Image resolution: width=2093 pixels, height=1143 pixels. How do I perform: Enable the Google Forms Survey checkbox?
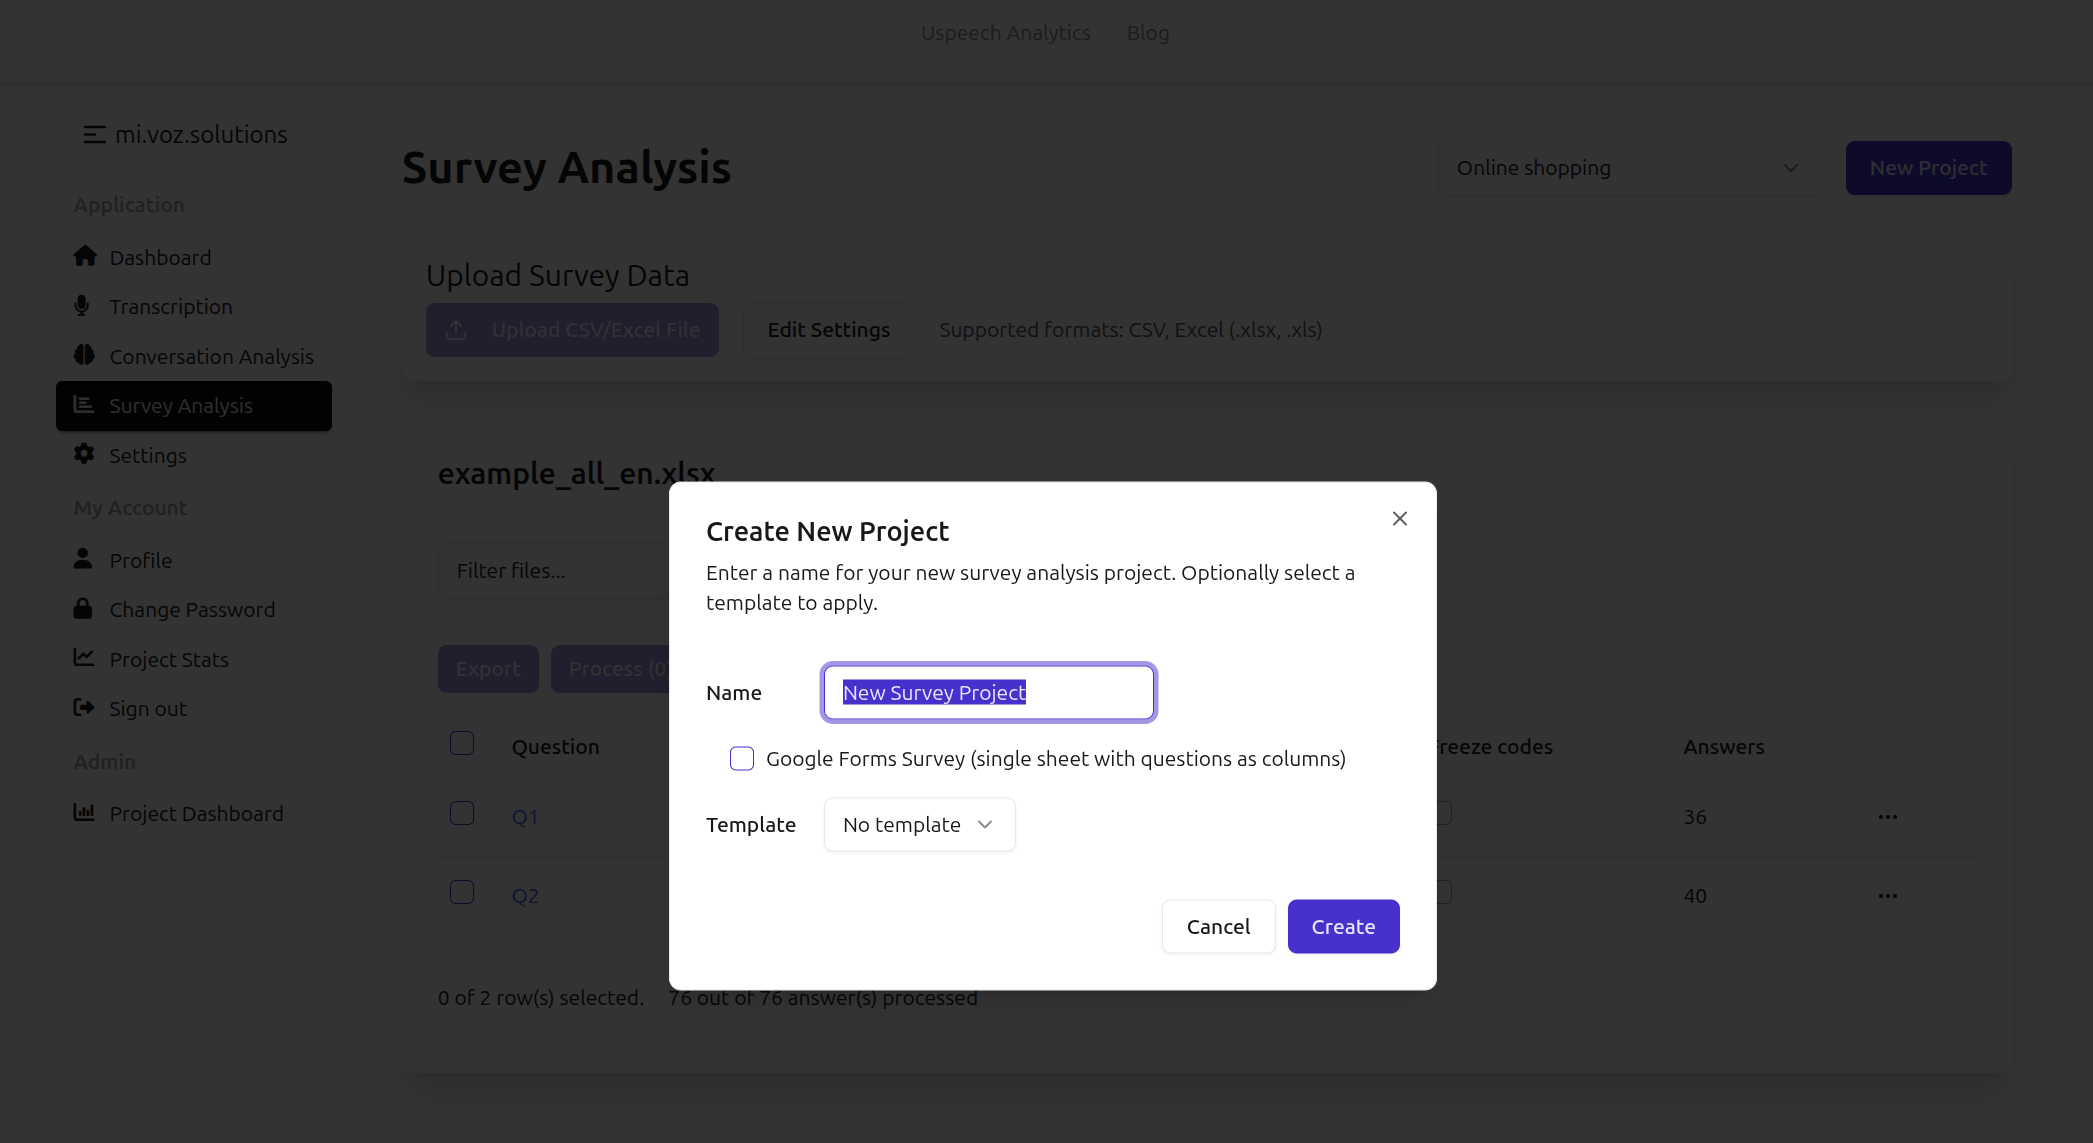pyautogui.click(x=741, y=758)
